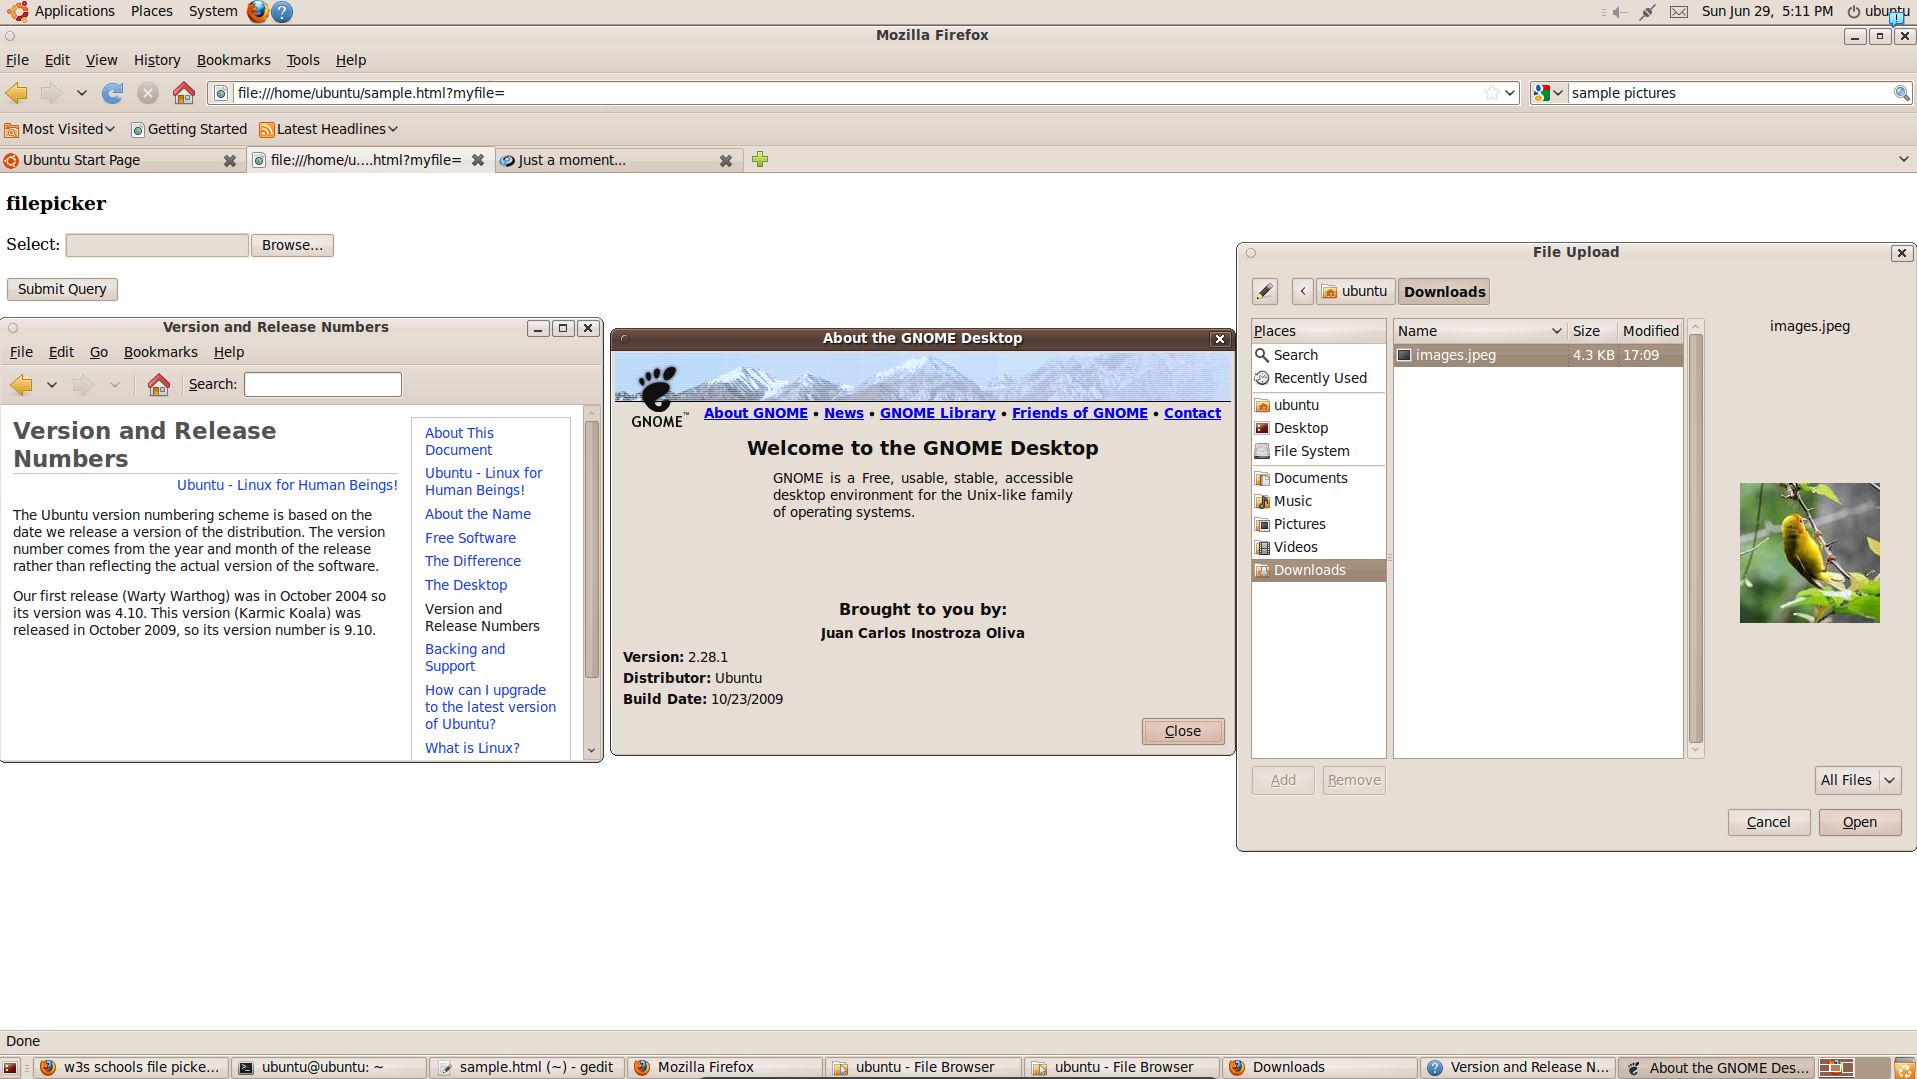
Task: Go back in the help viewer window
Action: click(21, 384)
